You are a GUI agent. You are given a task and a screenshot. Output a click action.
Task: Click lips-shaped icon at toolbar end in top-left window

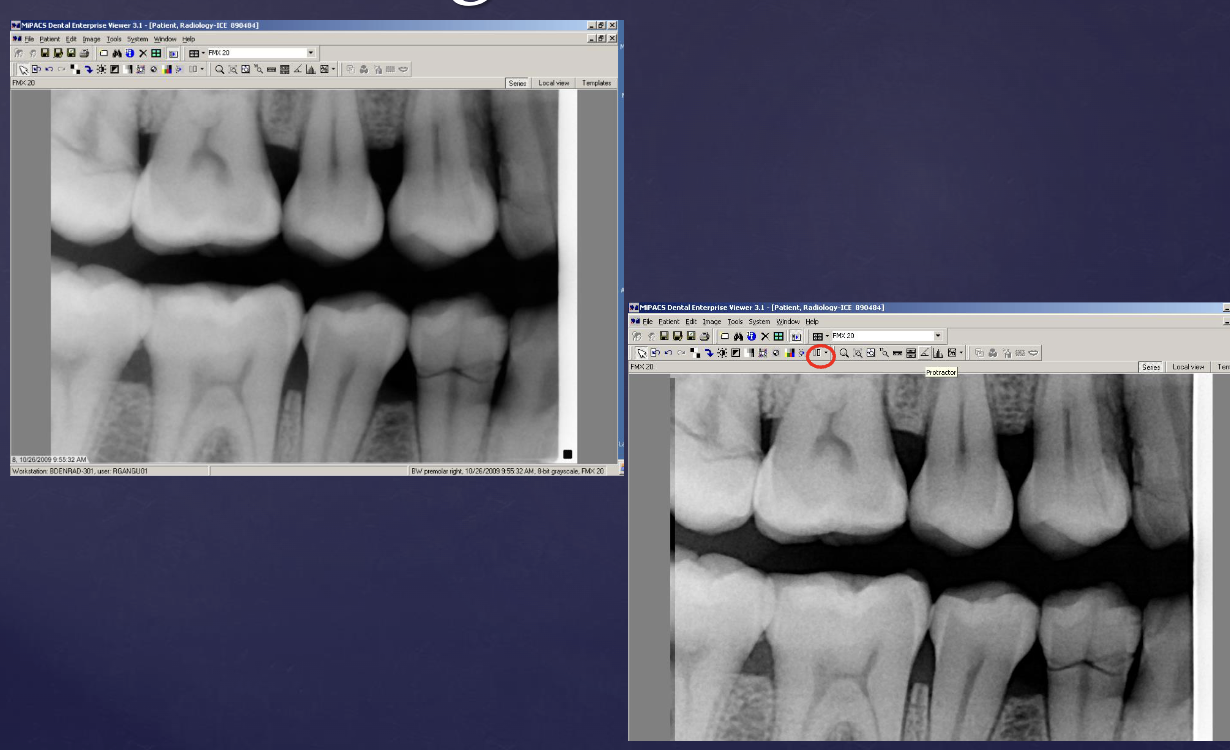[403, 69]
